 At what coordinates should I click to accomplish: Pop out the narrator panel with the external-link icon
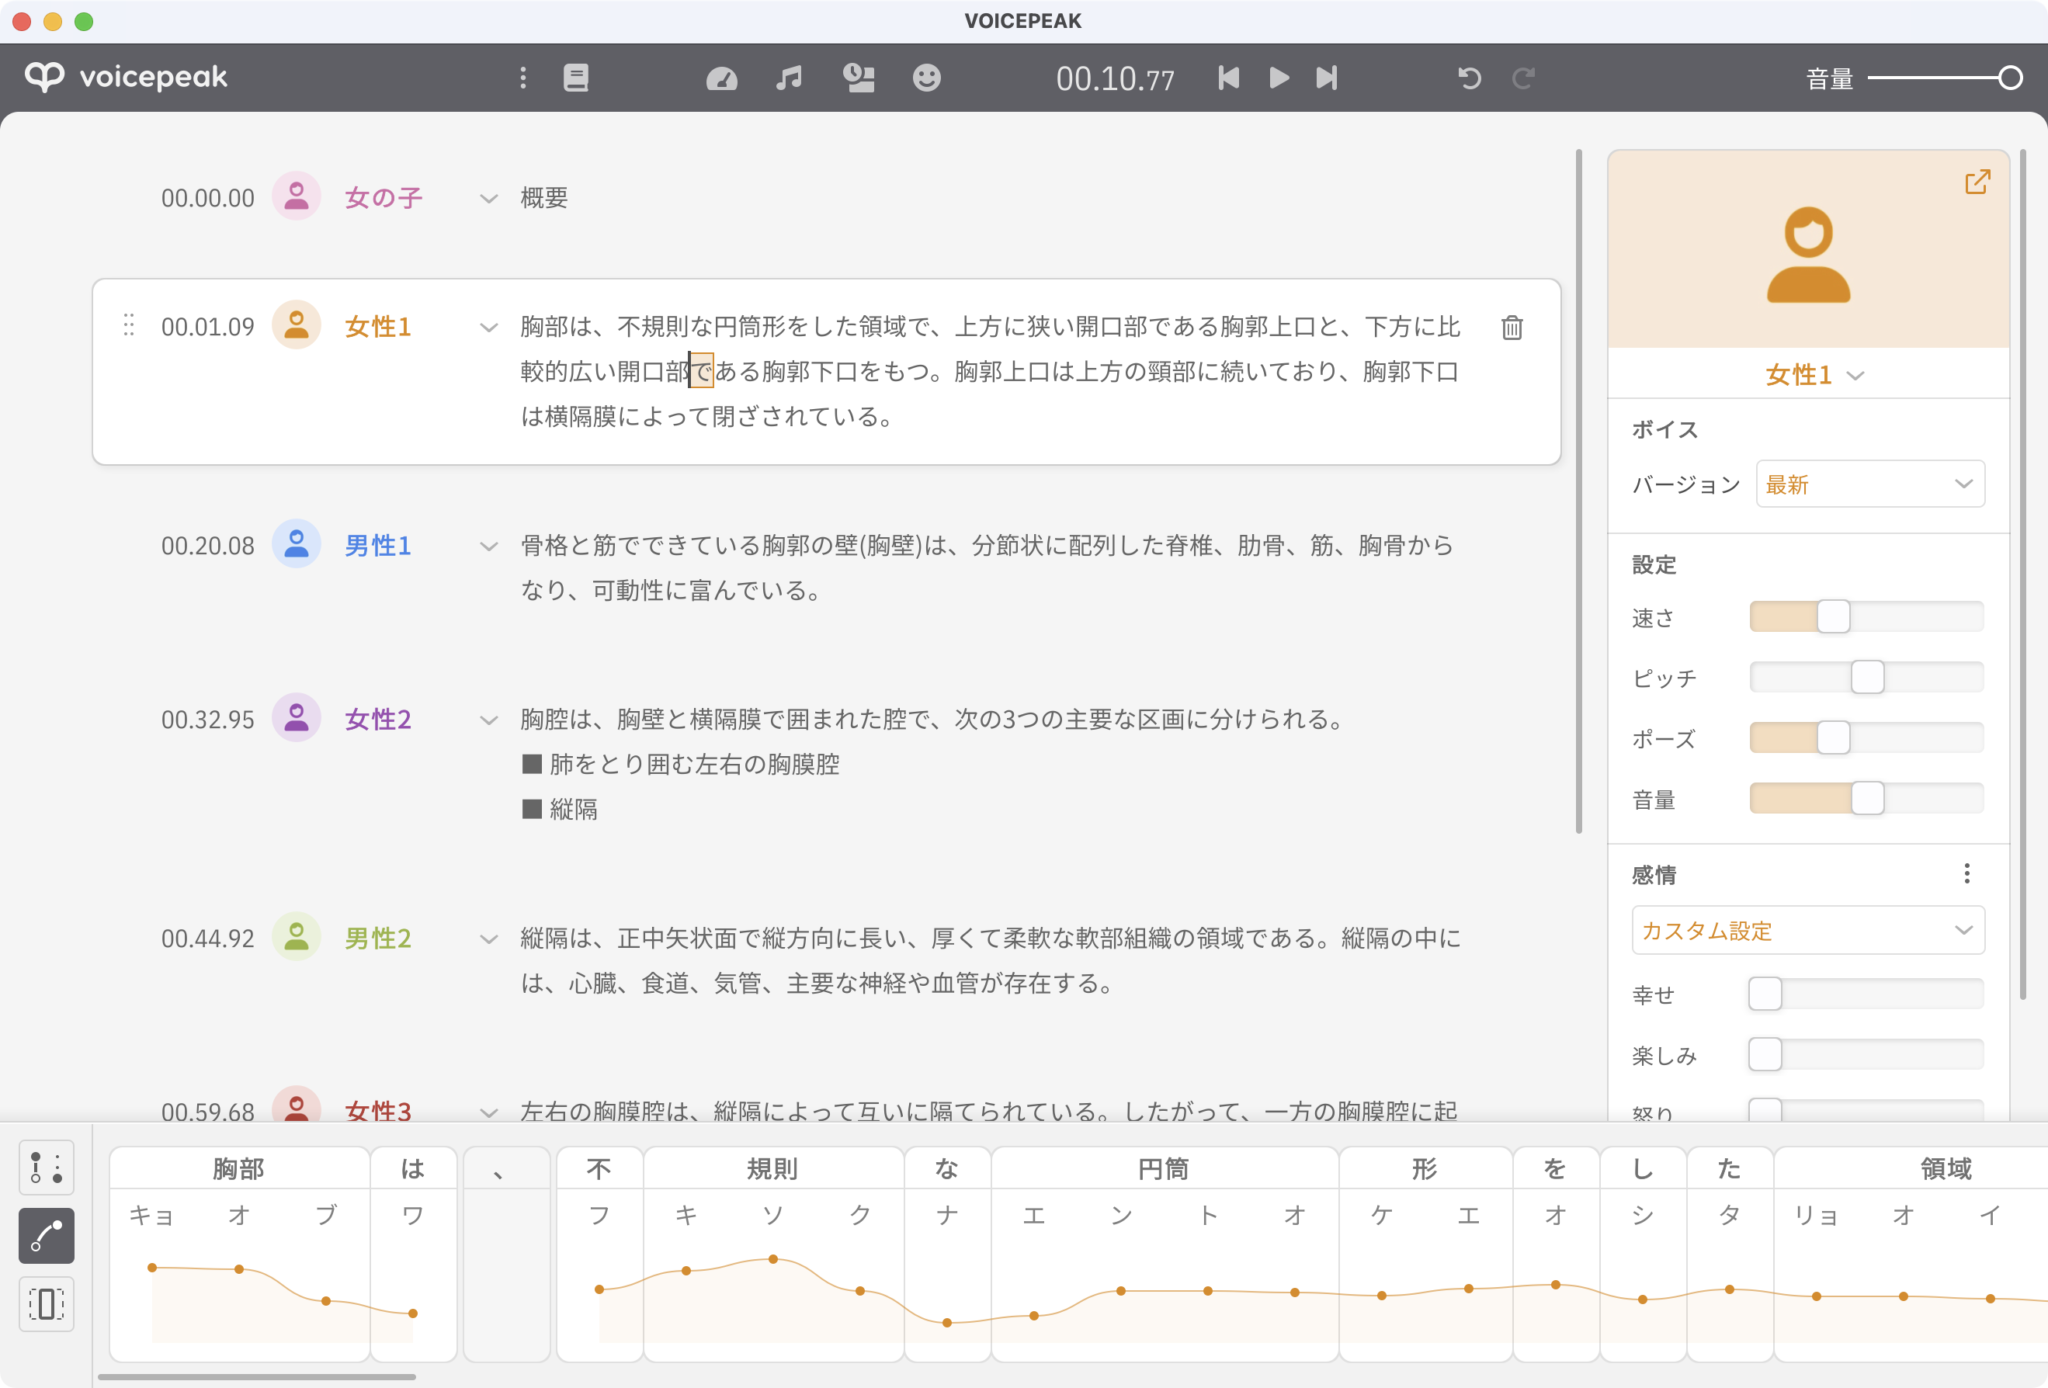point(1977,182)
